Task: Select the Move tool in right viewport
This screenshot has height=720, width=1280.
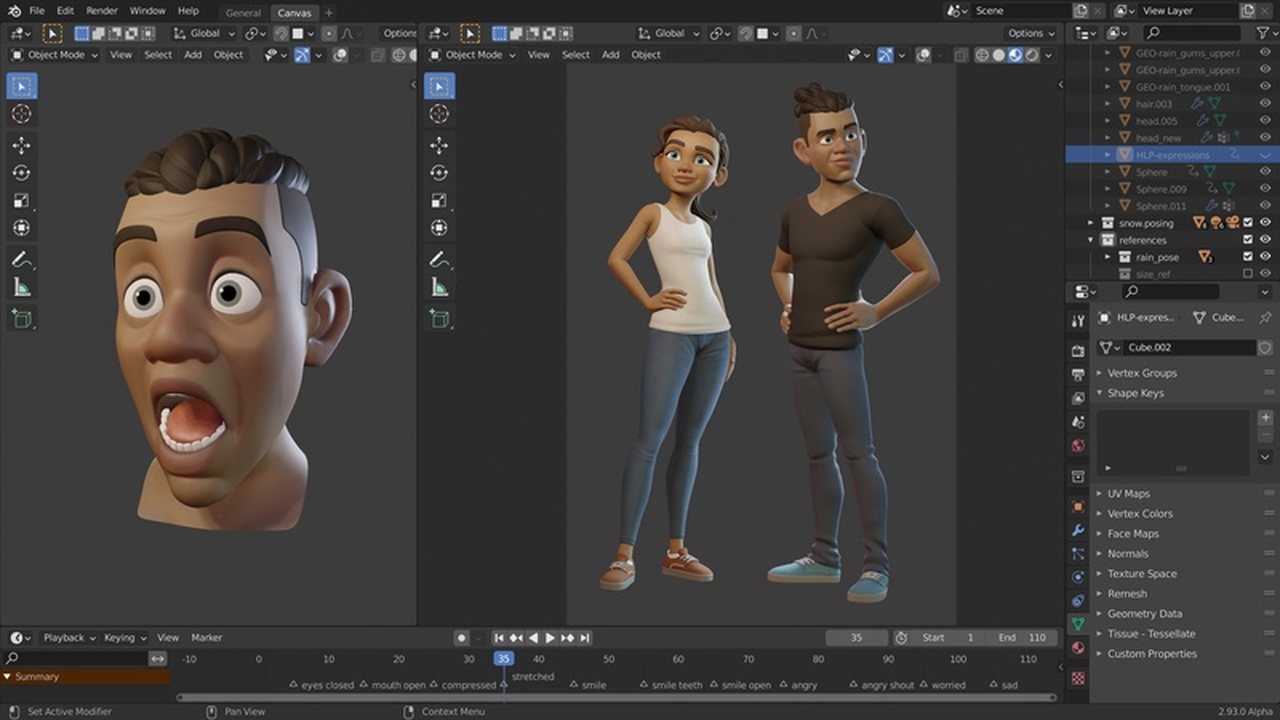Action: click(439, 145)
